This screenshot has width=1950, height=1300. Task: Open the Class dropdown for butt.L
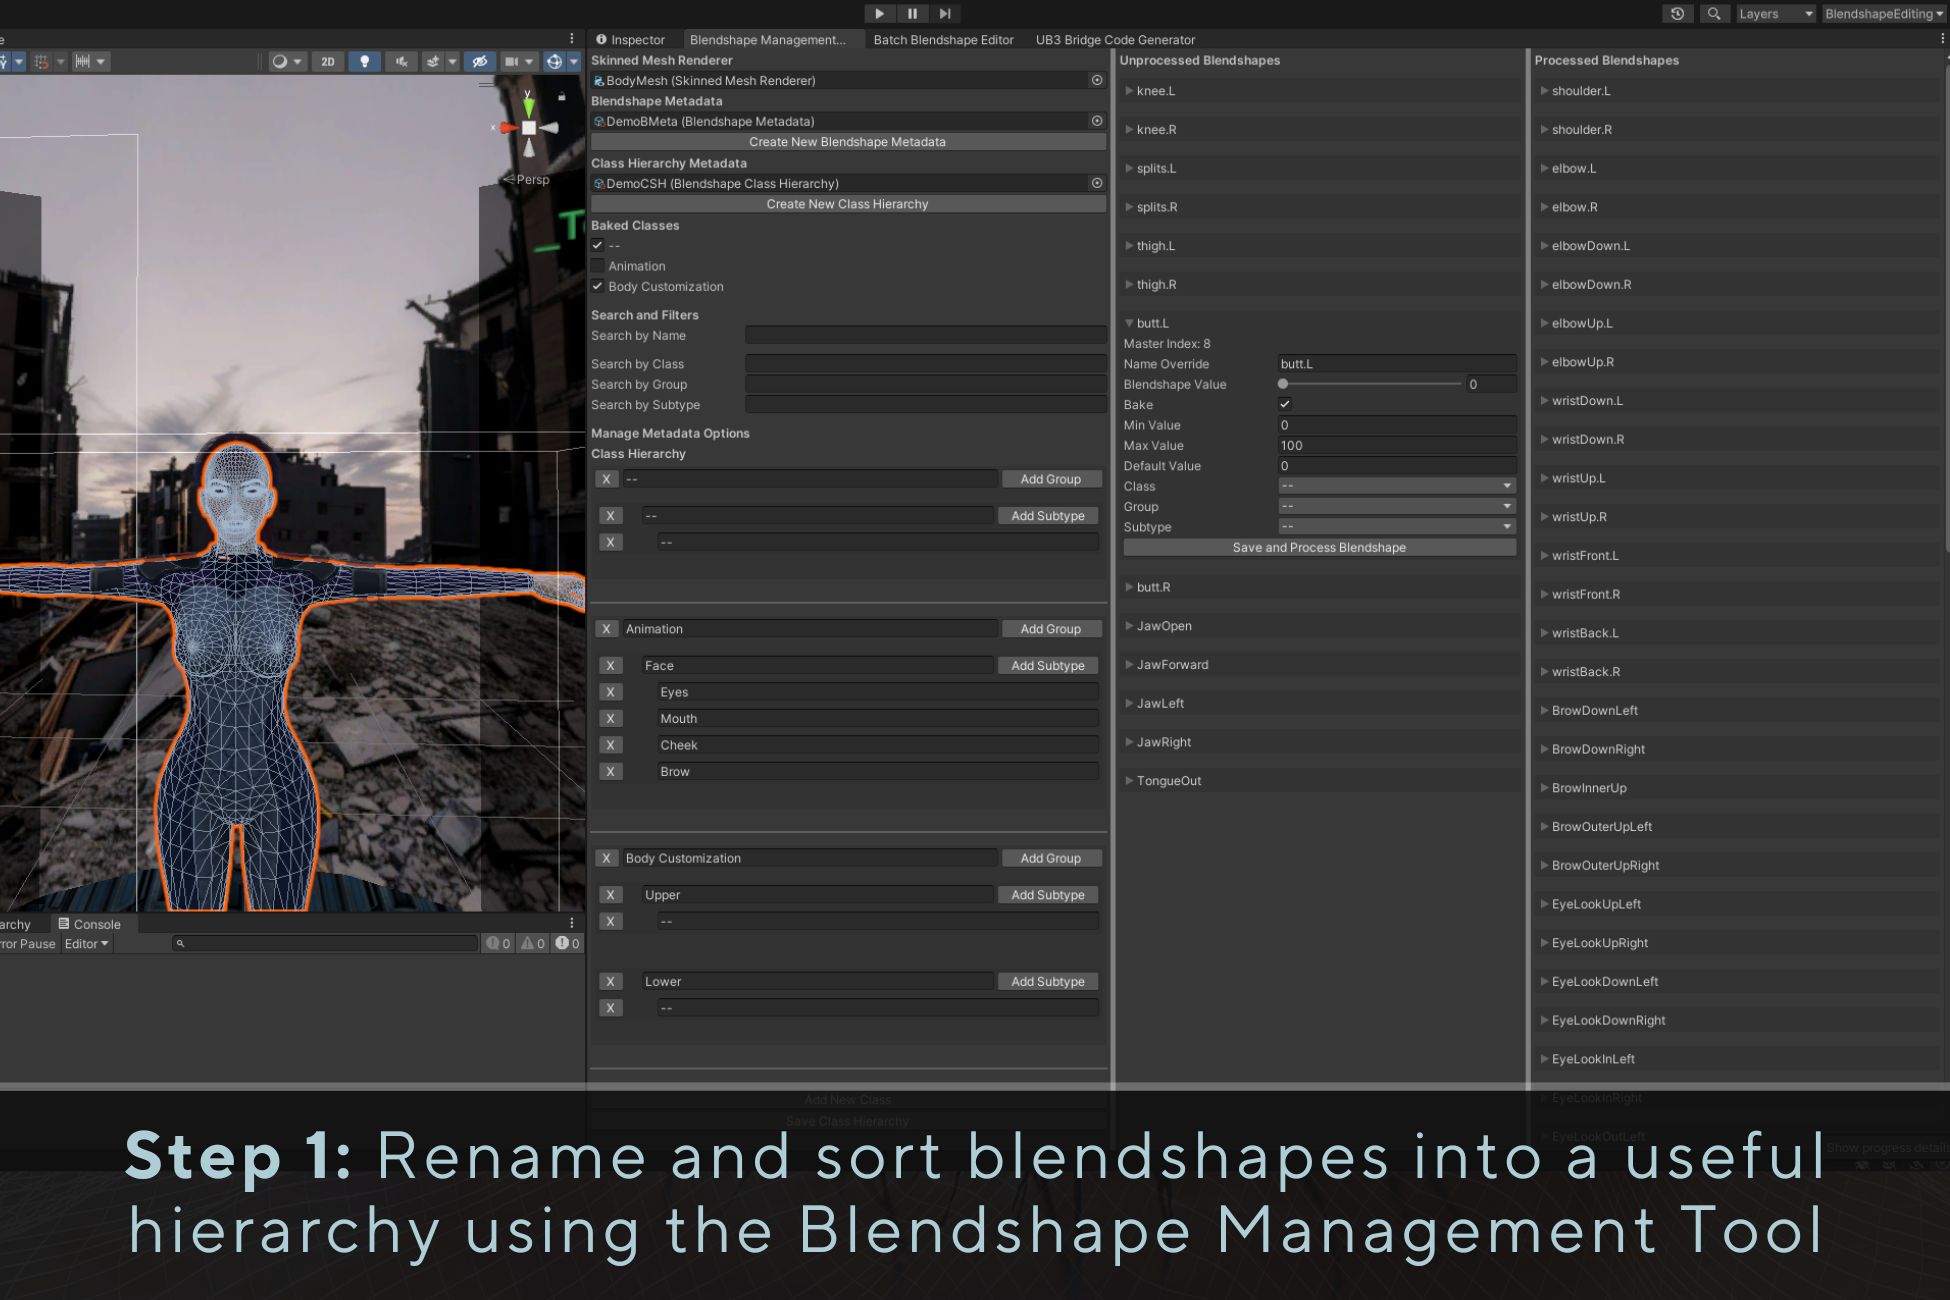click(1395, 486)
